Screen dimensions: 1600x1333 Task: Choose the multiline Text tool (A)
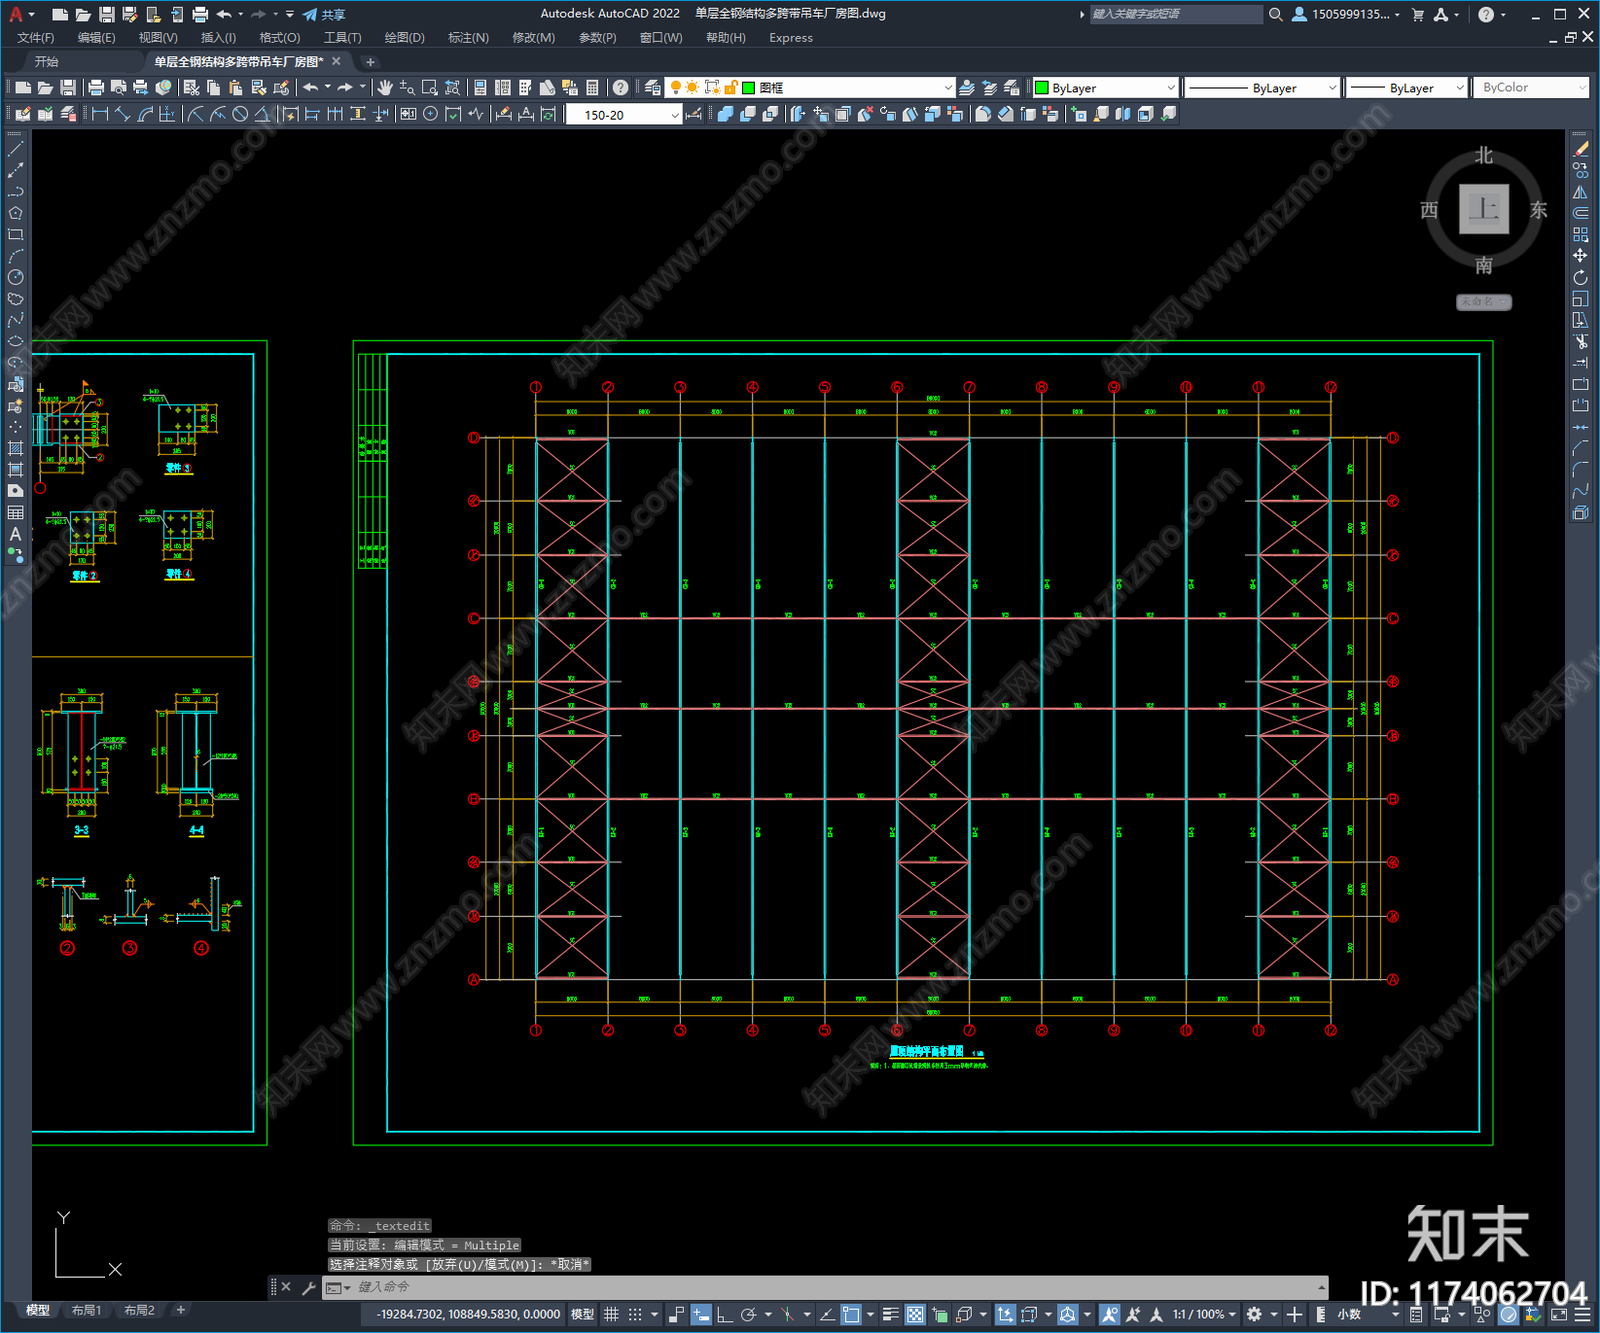click(x=15, y=534)
